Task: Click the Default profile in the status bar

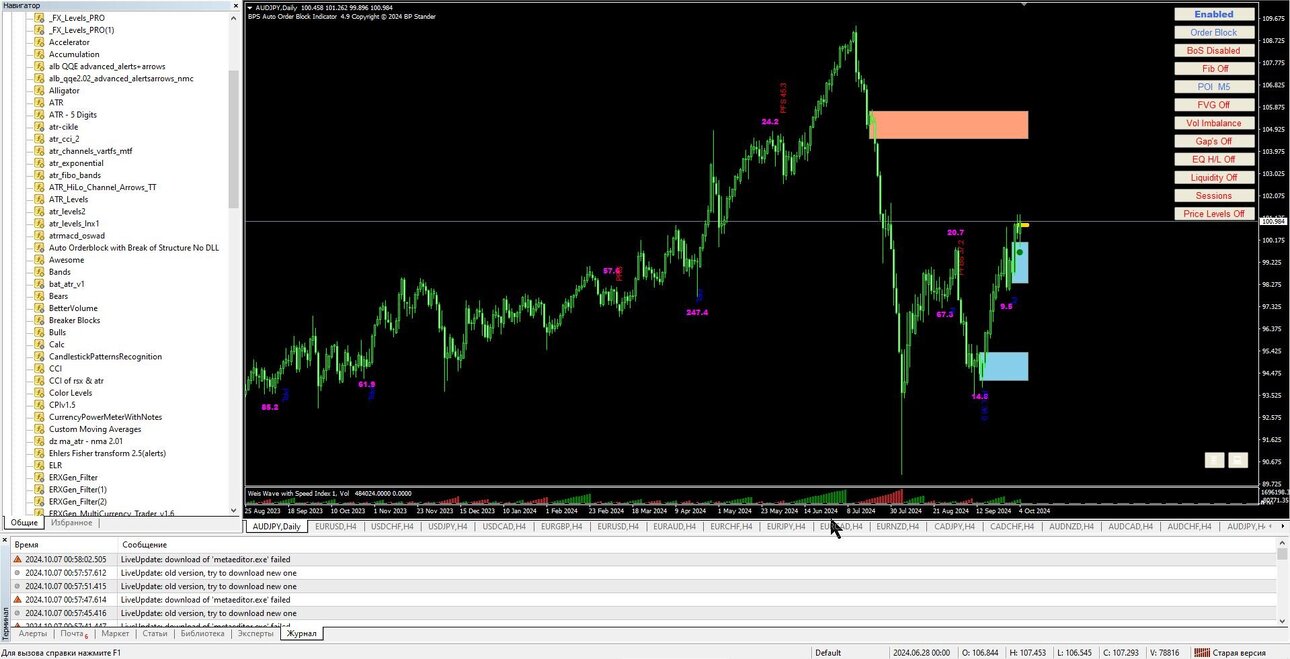Action: pyautogui.click(x=828, y=653)
